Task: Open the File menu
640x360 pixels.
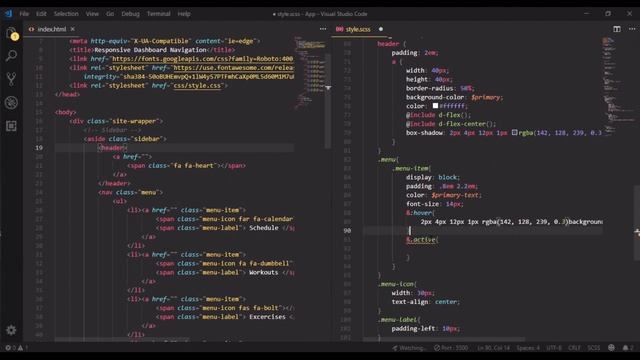Action: [24, 13]
